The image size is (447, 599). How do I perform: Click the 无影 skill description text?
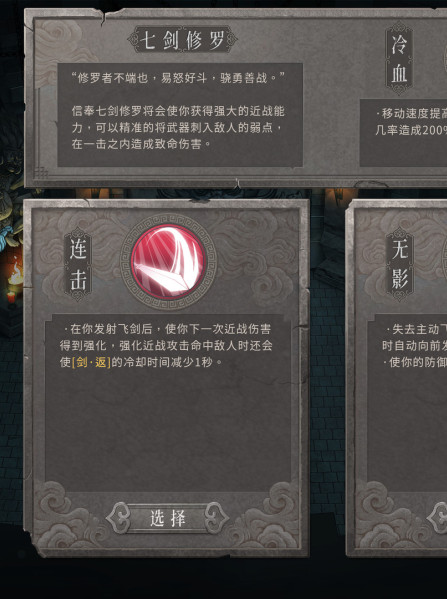414,345
